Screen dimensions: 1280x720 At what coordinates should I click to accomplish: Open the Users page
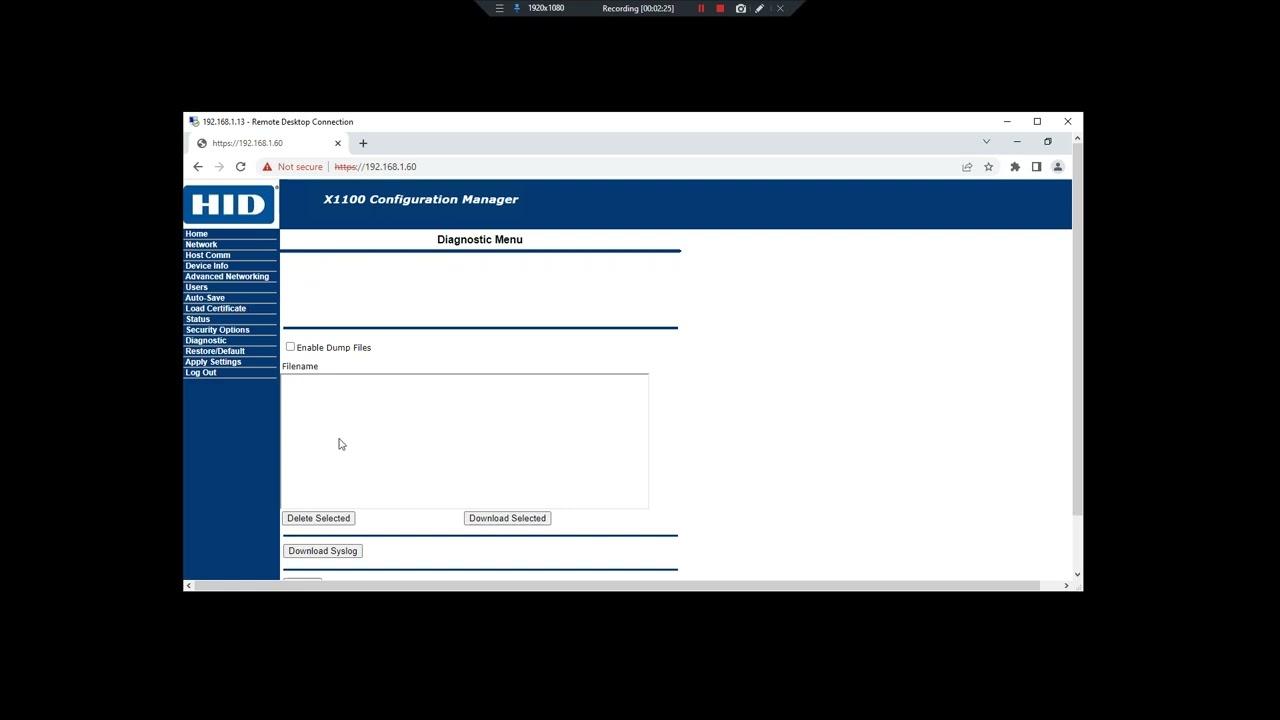pyautogui.click(x=196, y=287)
